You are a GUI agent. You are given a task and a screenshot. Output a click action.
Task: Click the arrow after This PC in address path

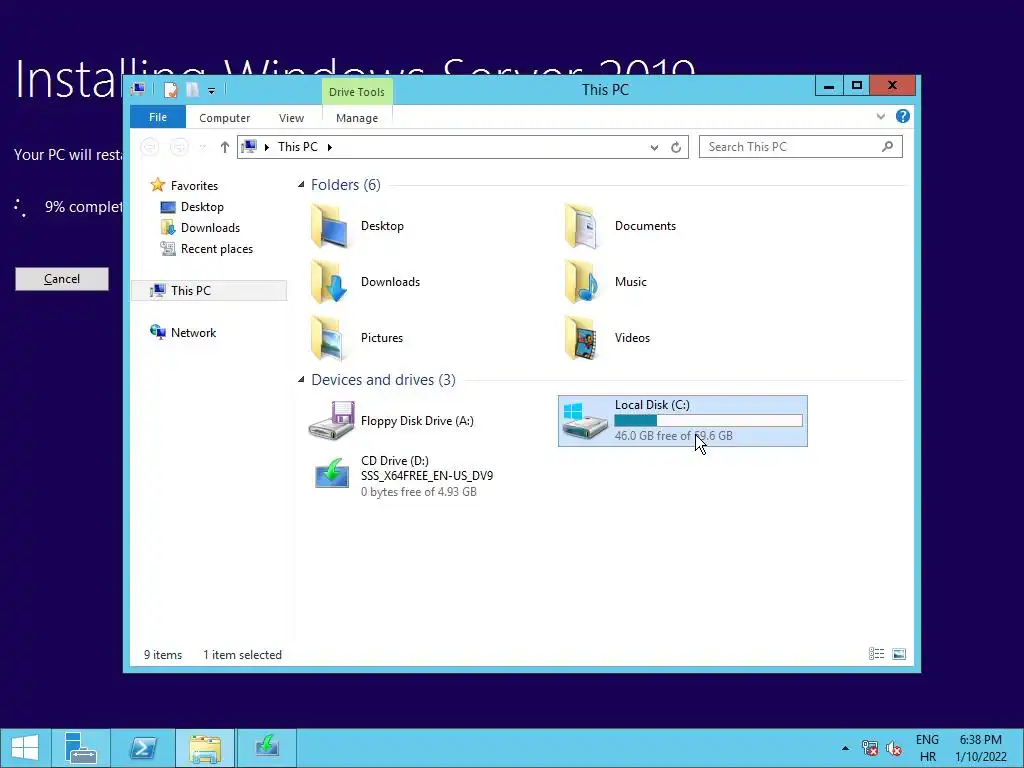[329, 147]
